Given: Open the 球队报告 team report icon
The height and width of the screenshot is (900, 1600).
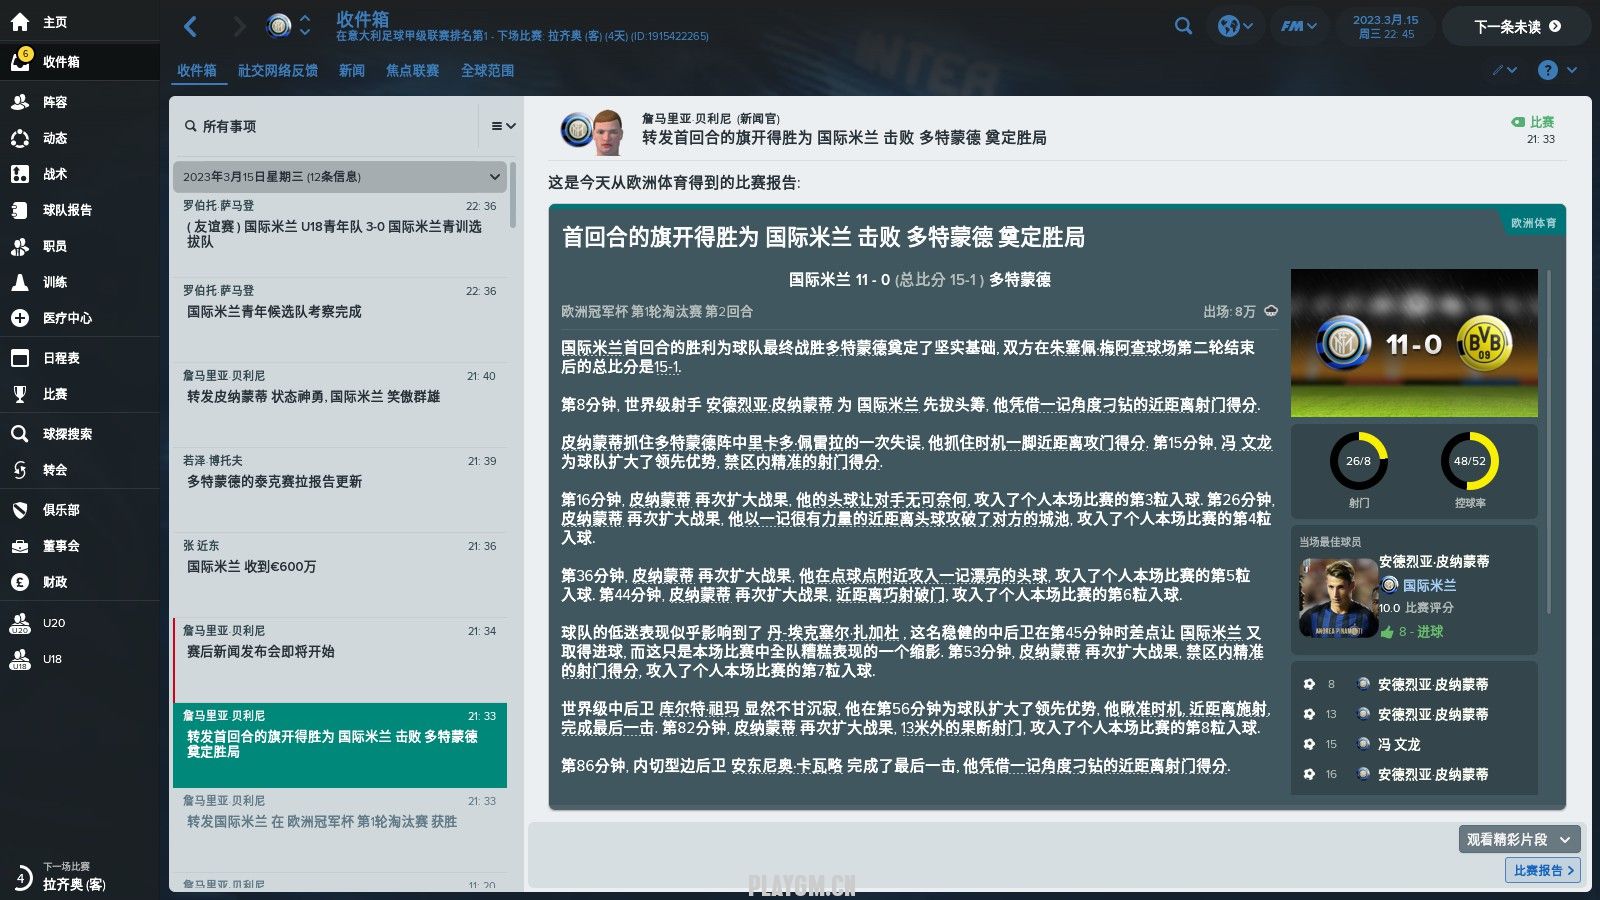Looking at the screenshot, I should (x=20, y=210).
